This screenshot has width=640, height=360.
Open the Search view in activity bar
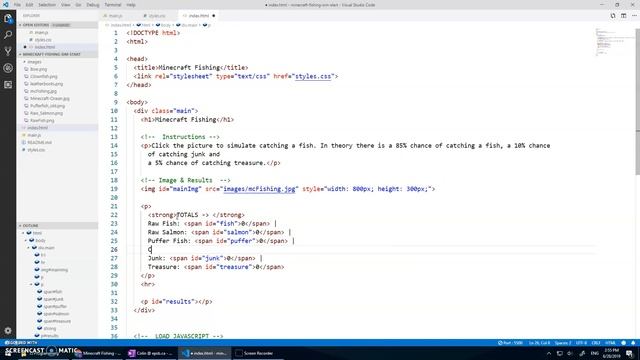[x=8, y=35]
